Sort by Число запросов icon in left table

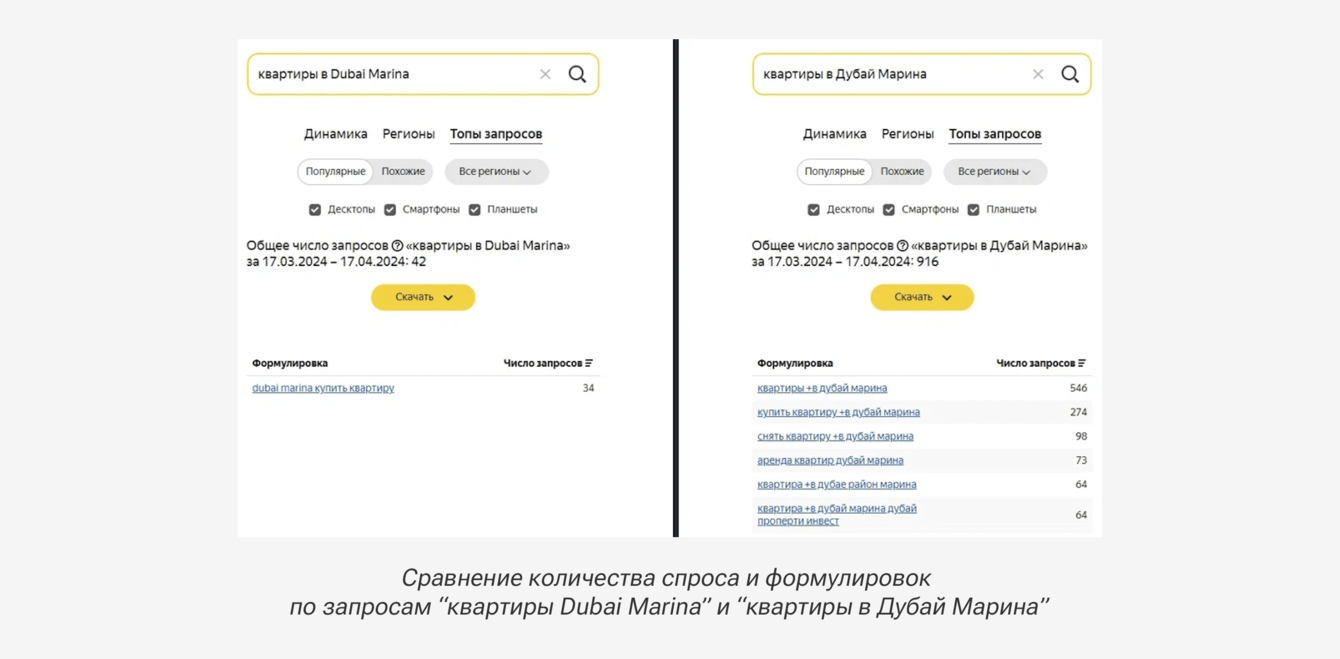pos(589,363)
